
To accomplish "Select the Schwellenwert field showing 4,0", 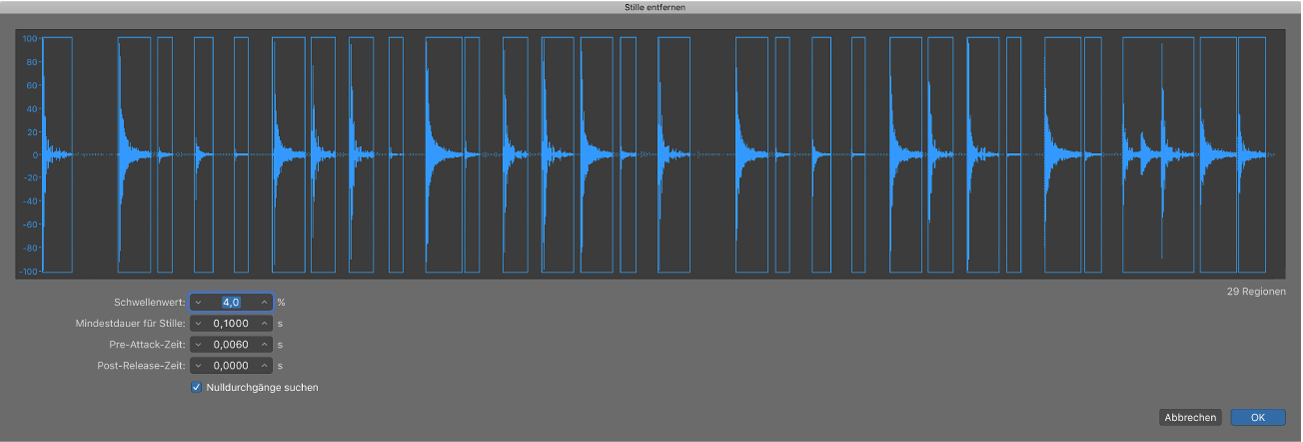I will coord(231,302).
